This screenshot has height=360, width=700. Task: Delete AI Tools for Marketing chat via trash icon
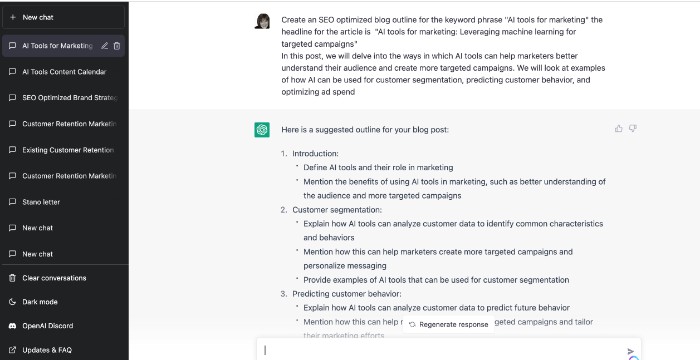click(117, 46)
